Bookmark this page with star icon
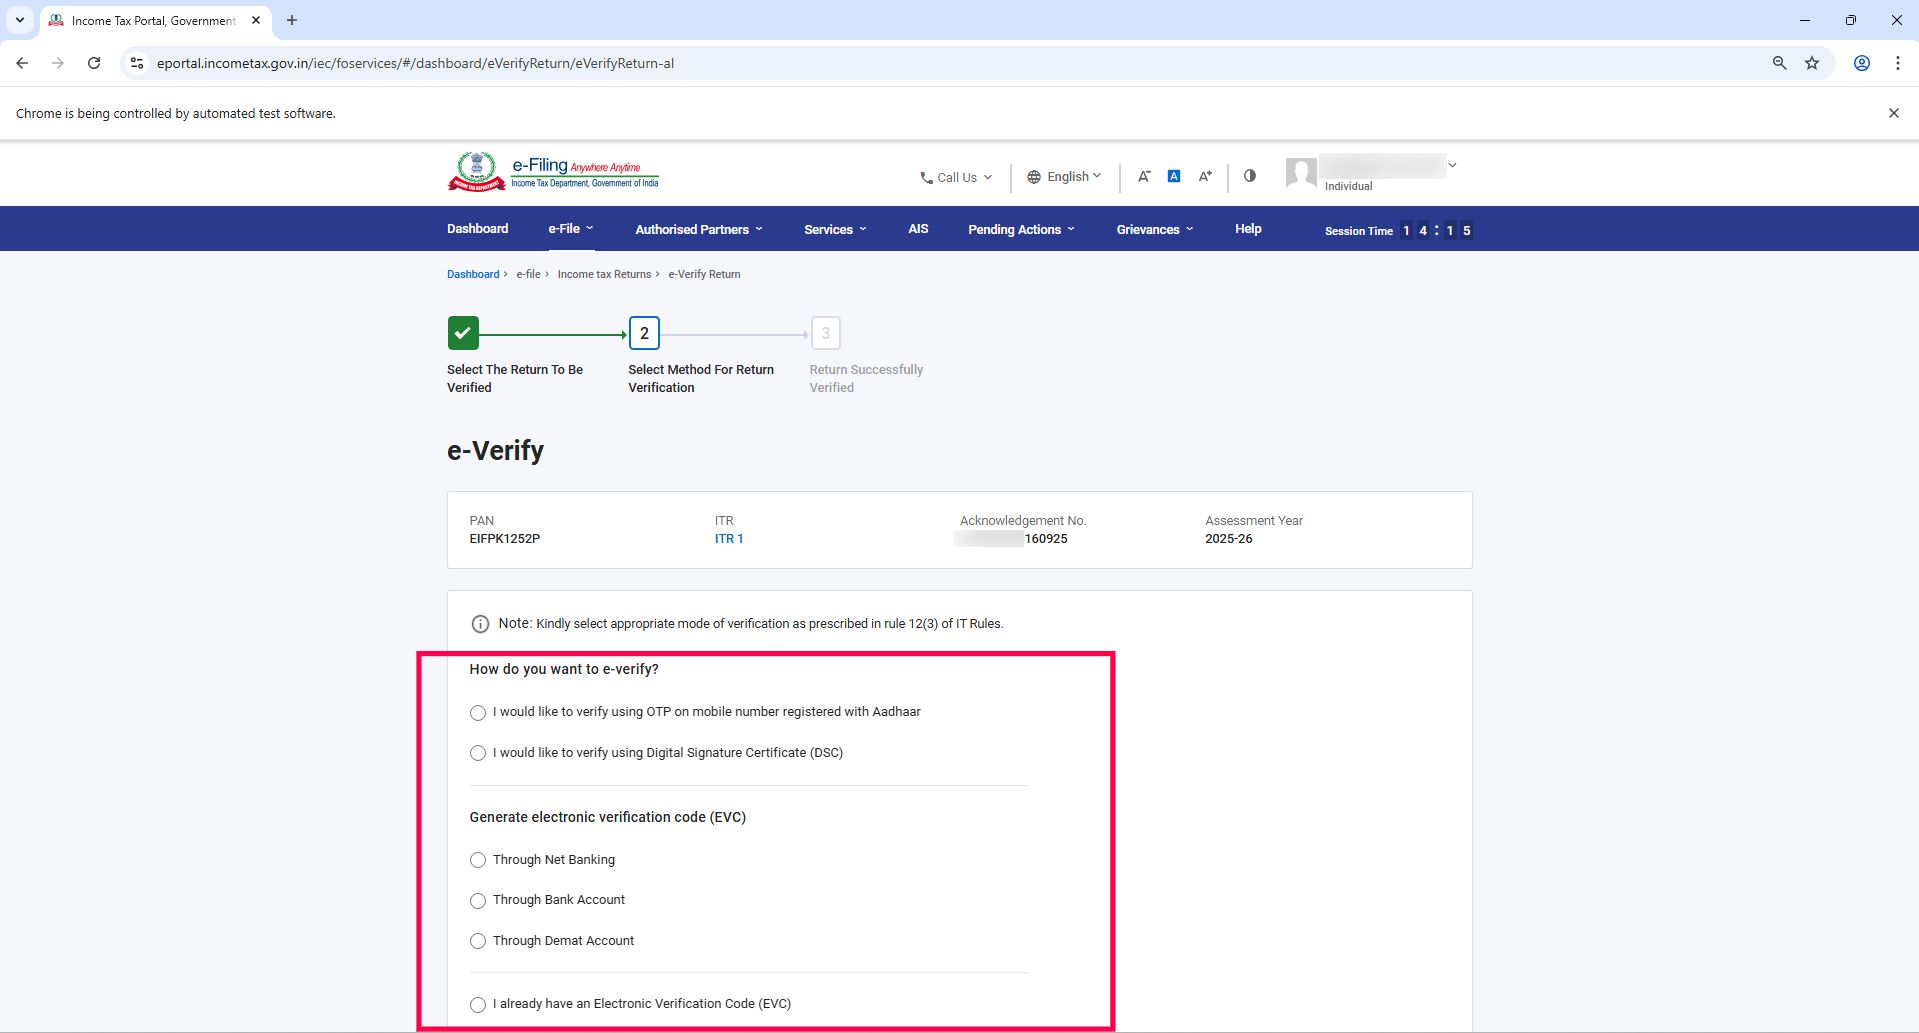This screenshot has height=1033, width=1919. coord(1812,63)
